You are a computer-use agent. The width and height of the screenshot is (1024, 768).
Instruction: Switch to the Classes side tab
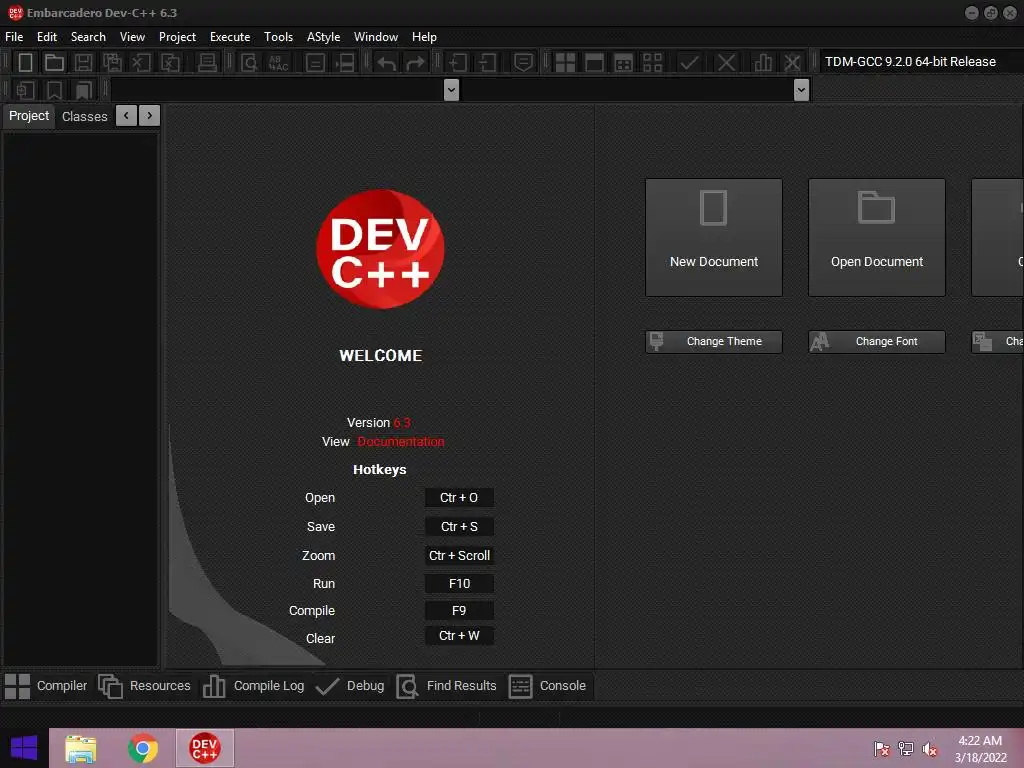pyautogui.click(x=84, y=116)
